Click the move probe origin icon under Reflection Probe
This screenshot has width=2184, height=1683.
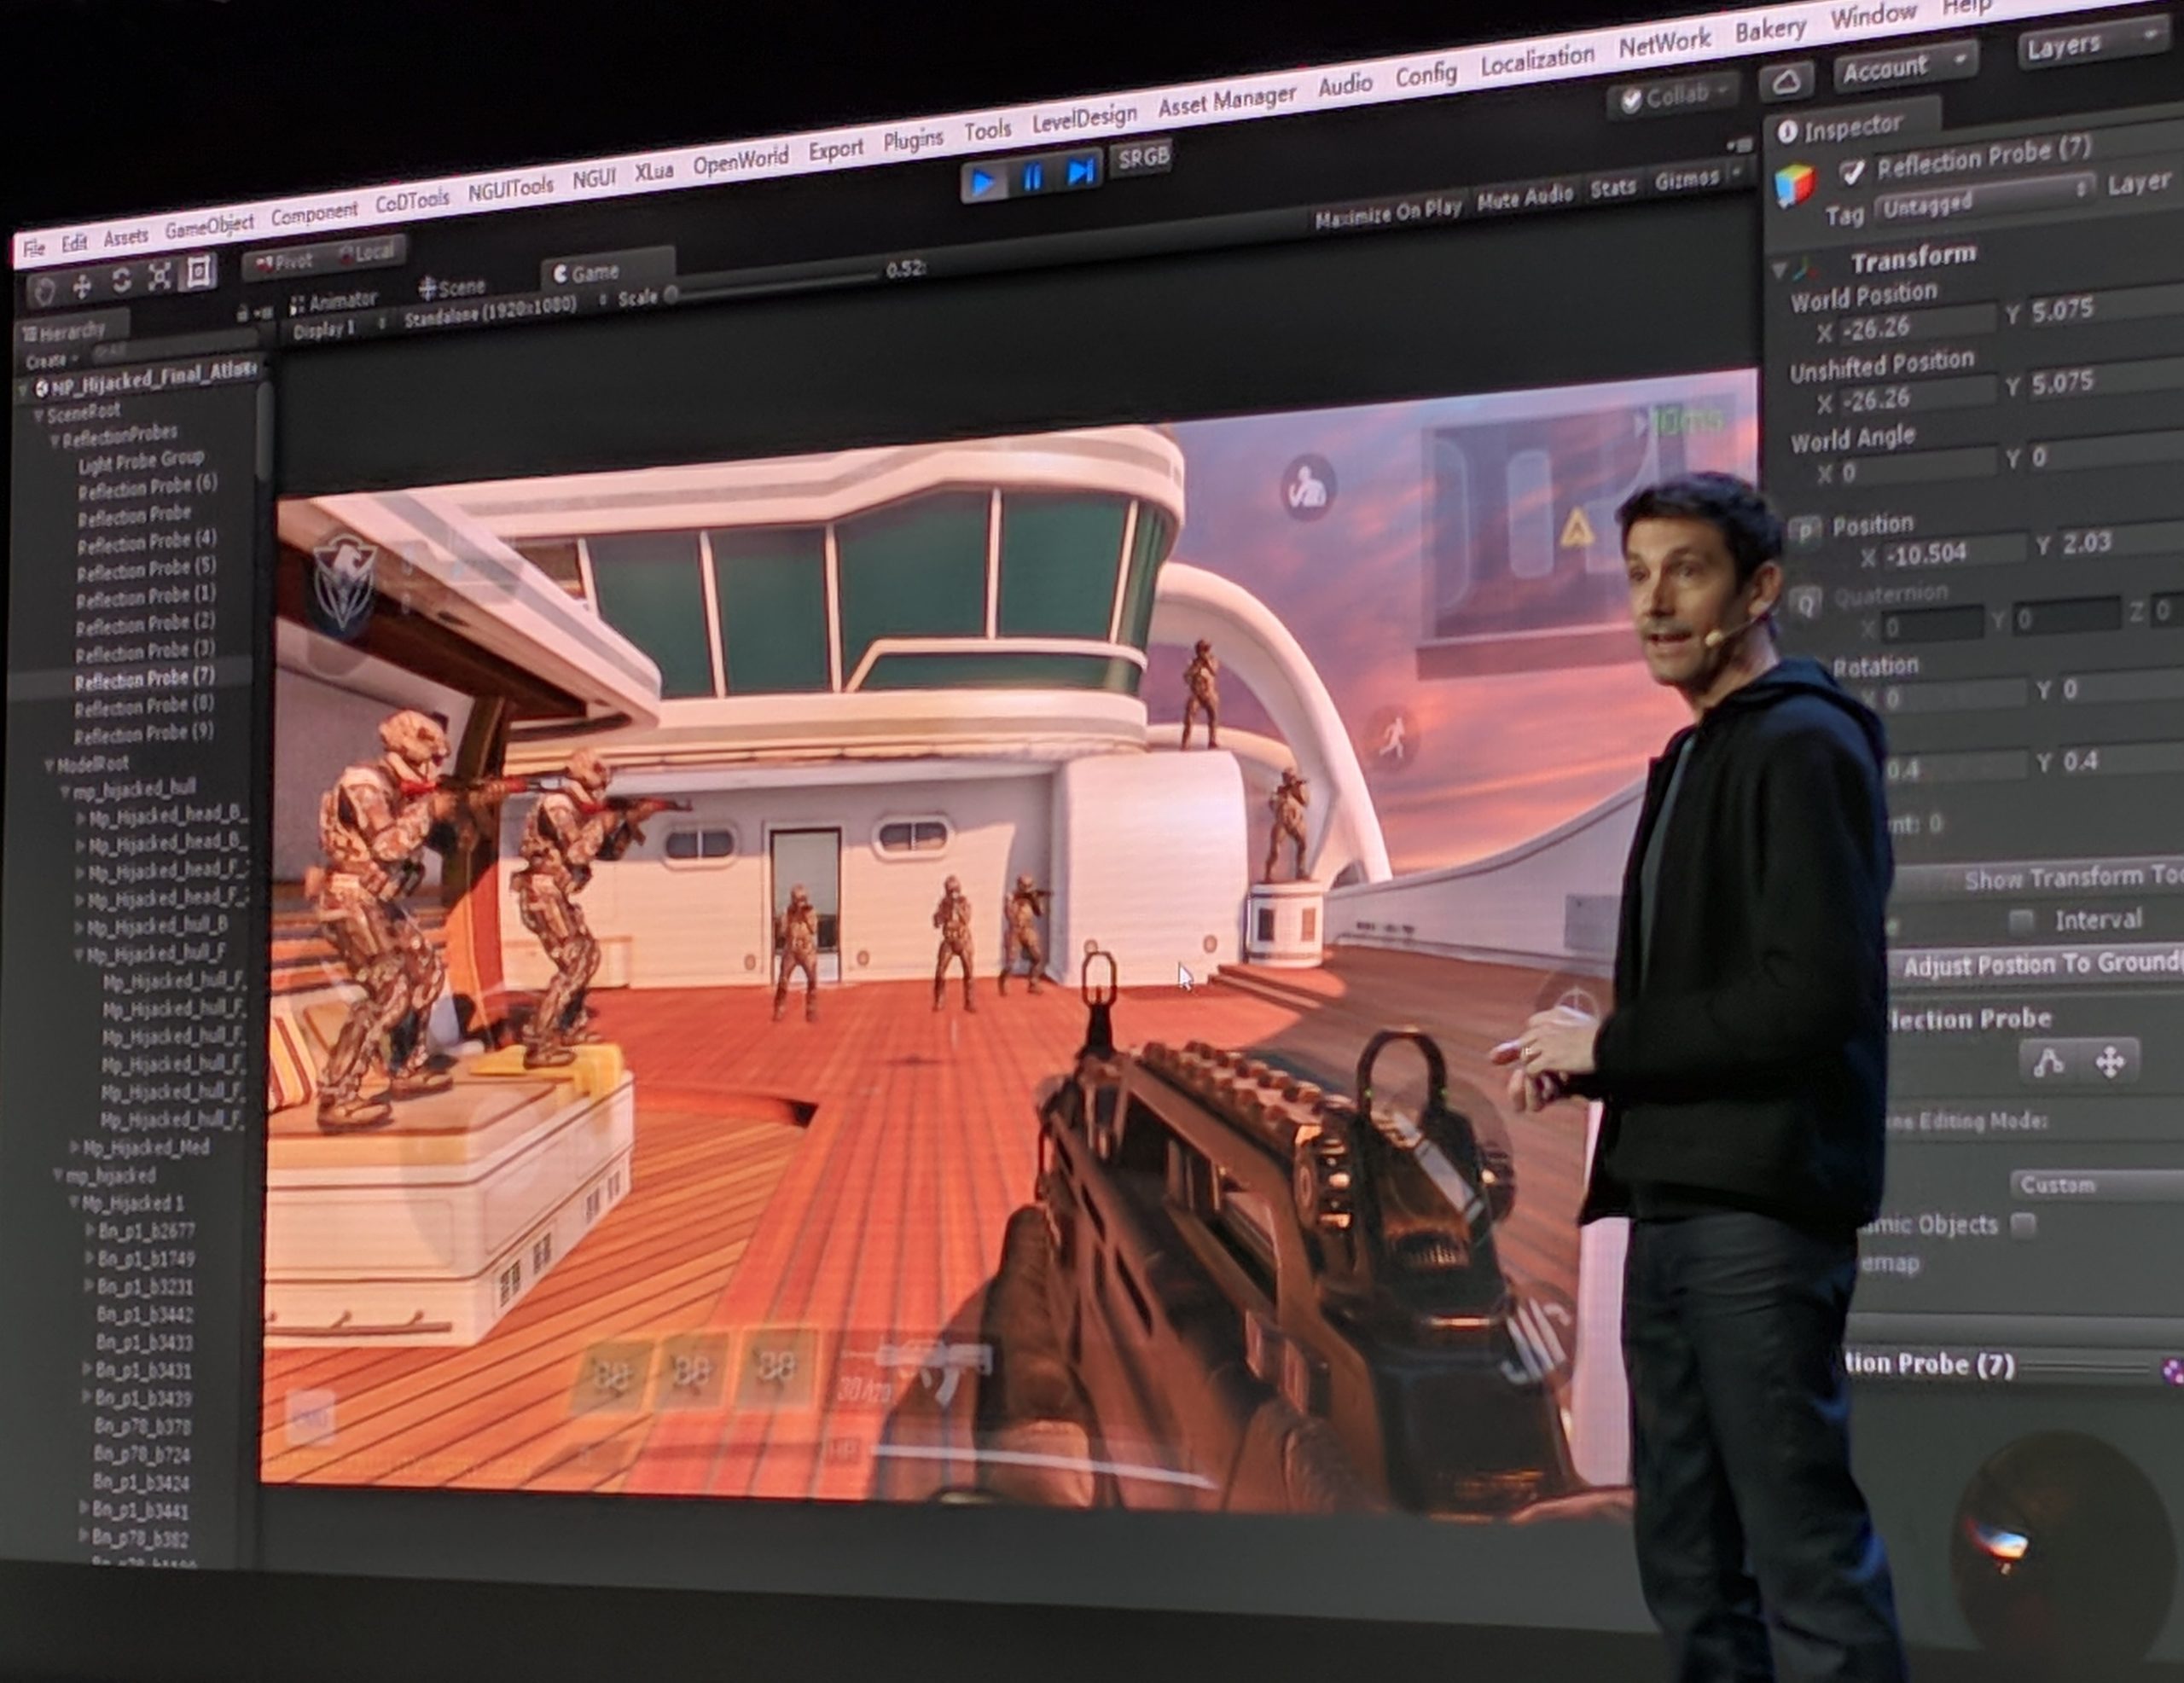coord(2109,1061)
